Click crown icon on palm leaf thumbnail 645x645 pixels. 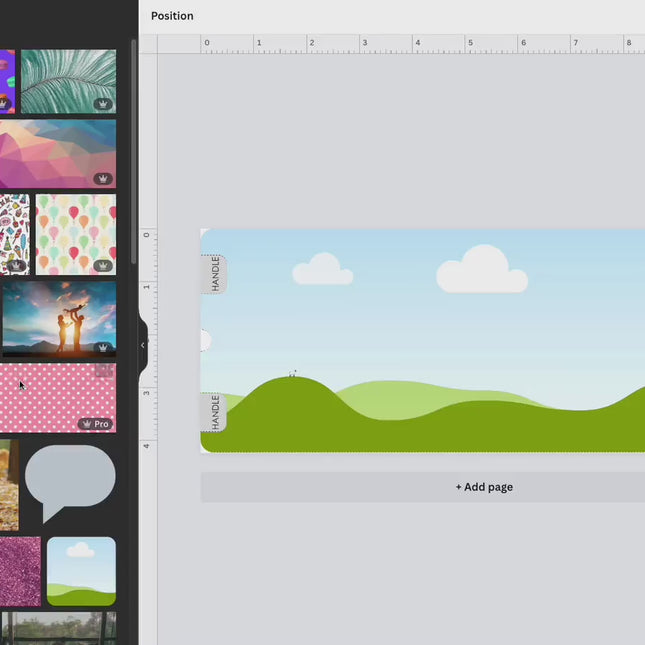pyautogui.click(x=103, y=104)
